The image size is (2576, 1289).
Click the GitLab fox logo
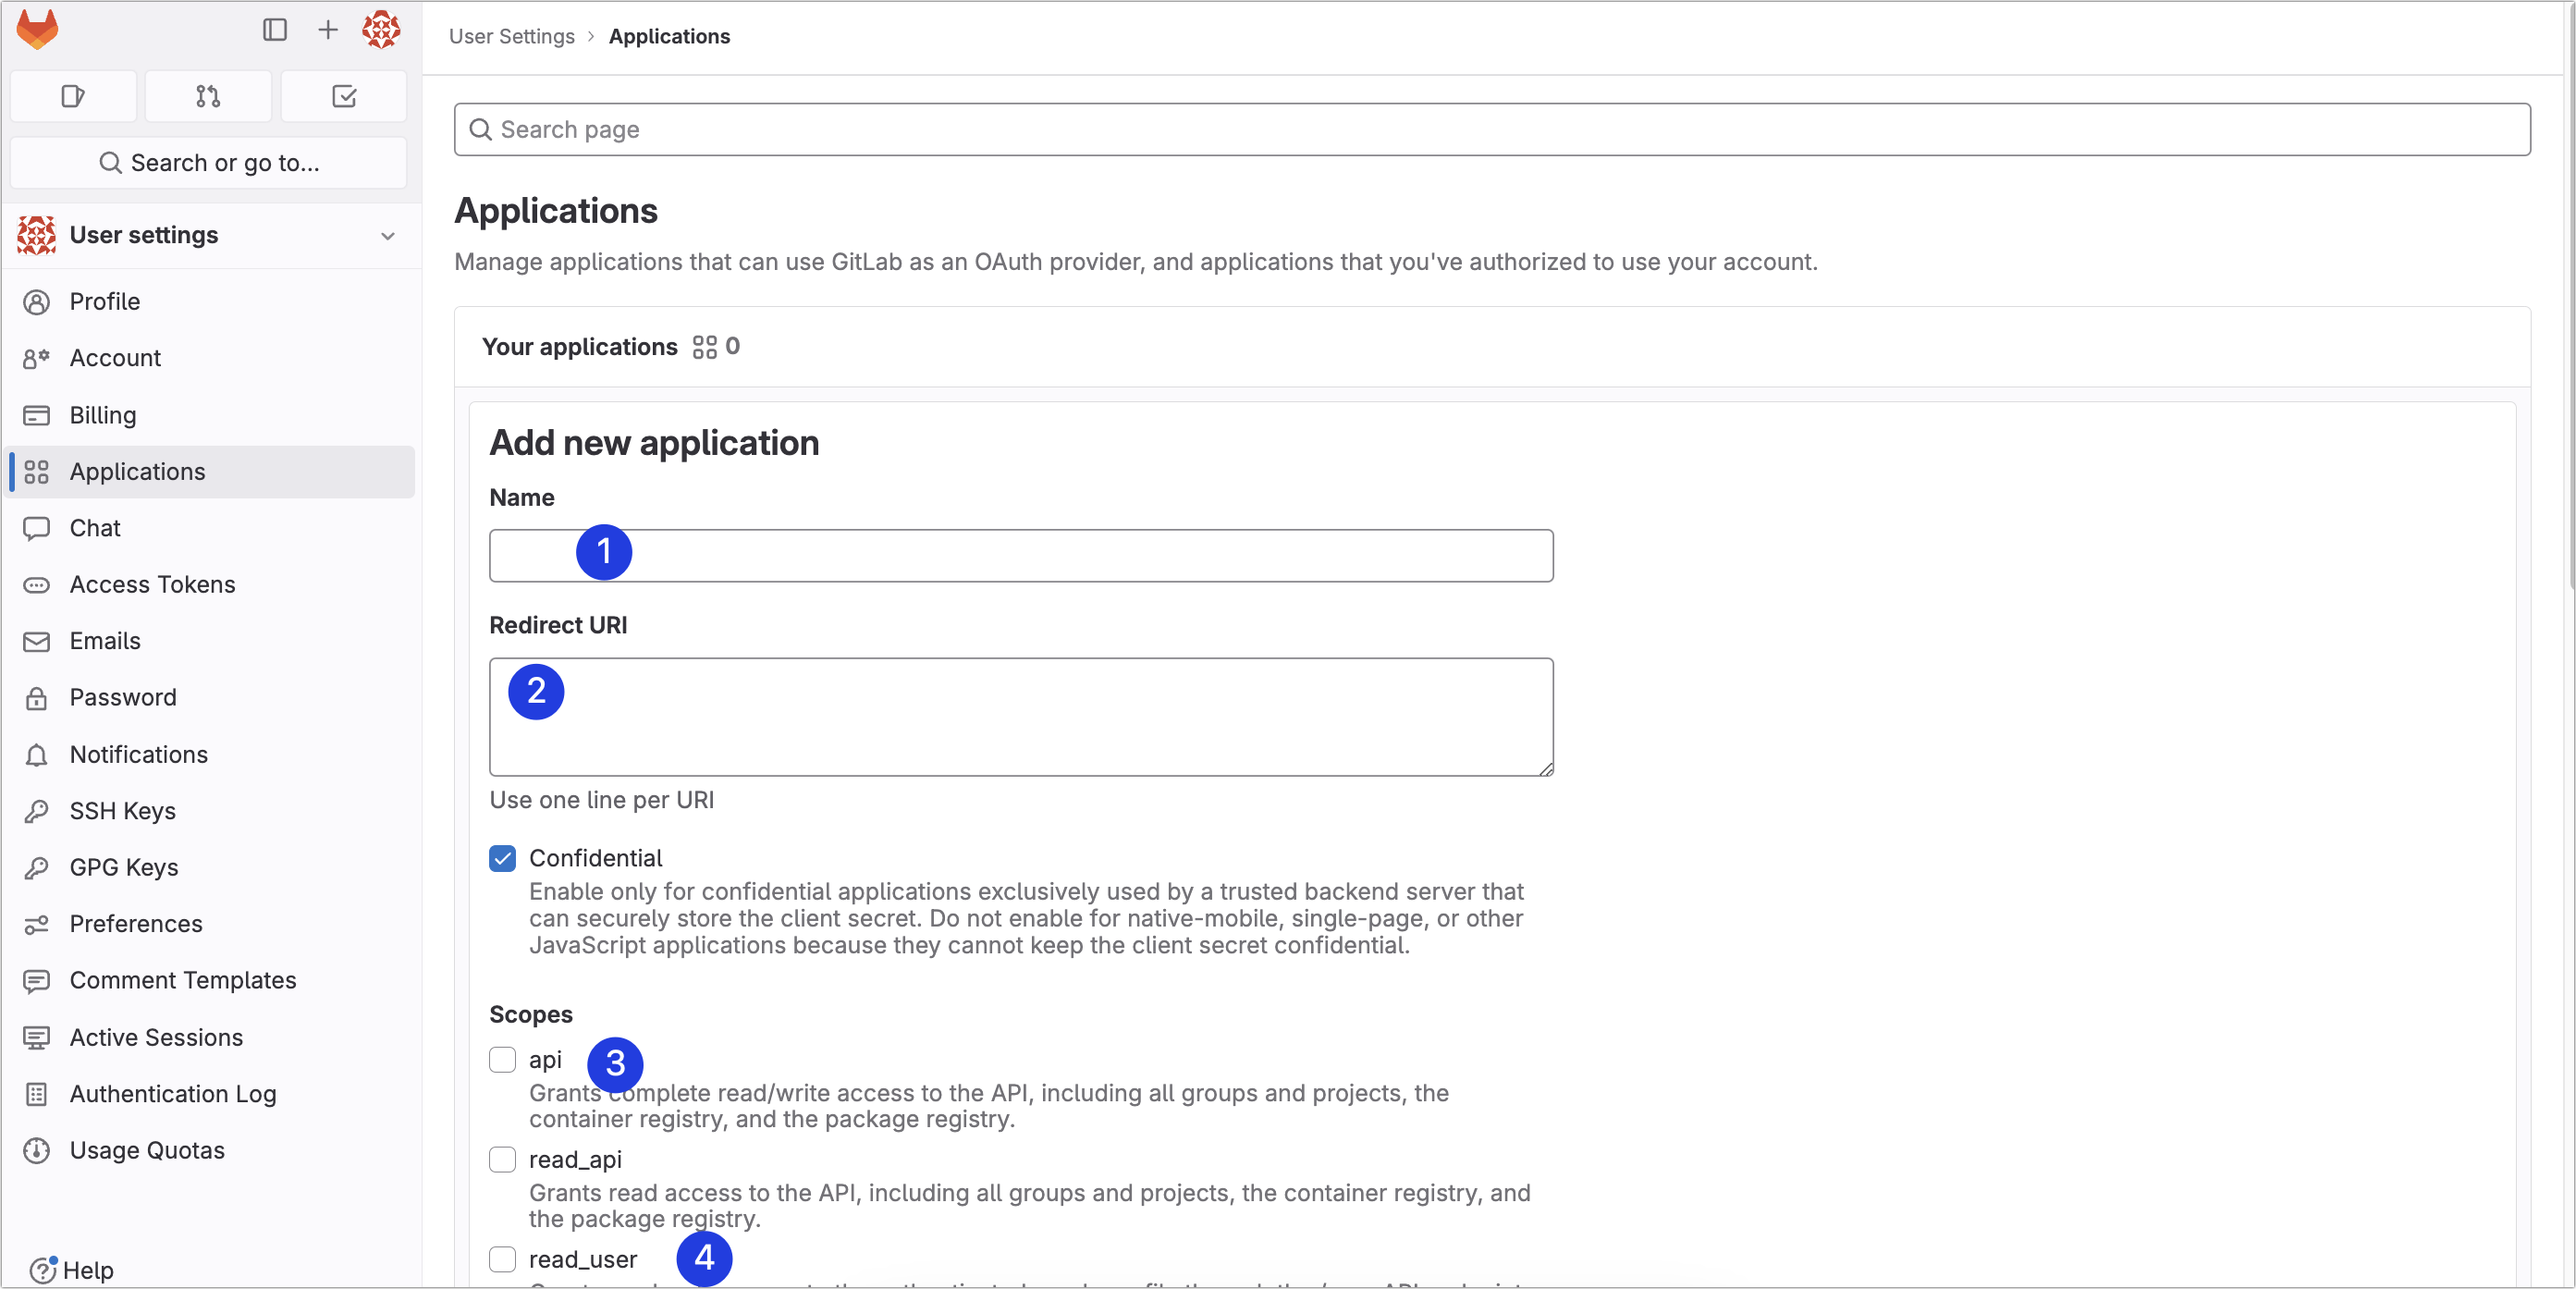point(37,30)
